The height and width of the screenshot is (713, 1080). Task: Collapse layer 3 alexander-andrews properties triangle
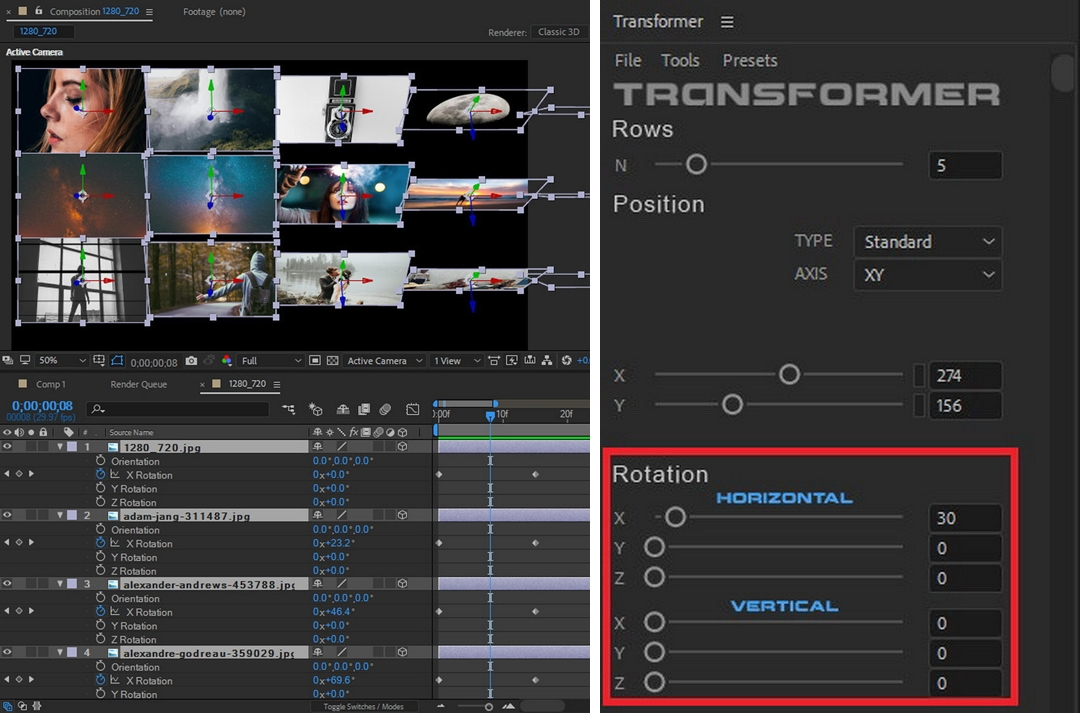coord(61,583)
